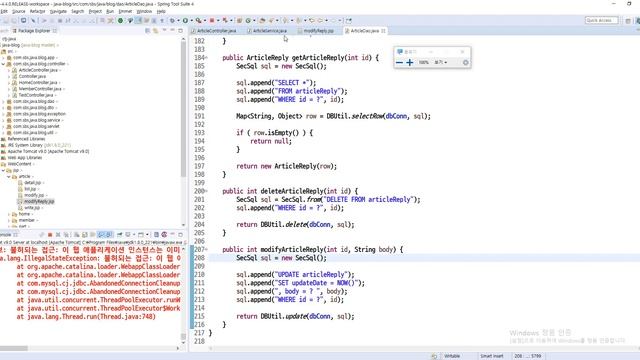Select detail.jsp in the article folder
Screen dimensions: 640x360
[33, 182]
